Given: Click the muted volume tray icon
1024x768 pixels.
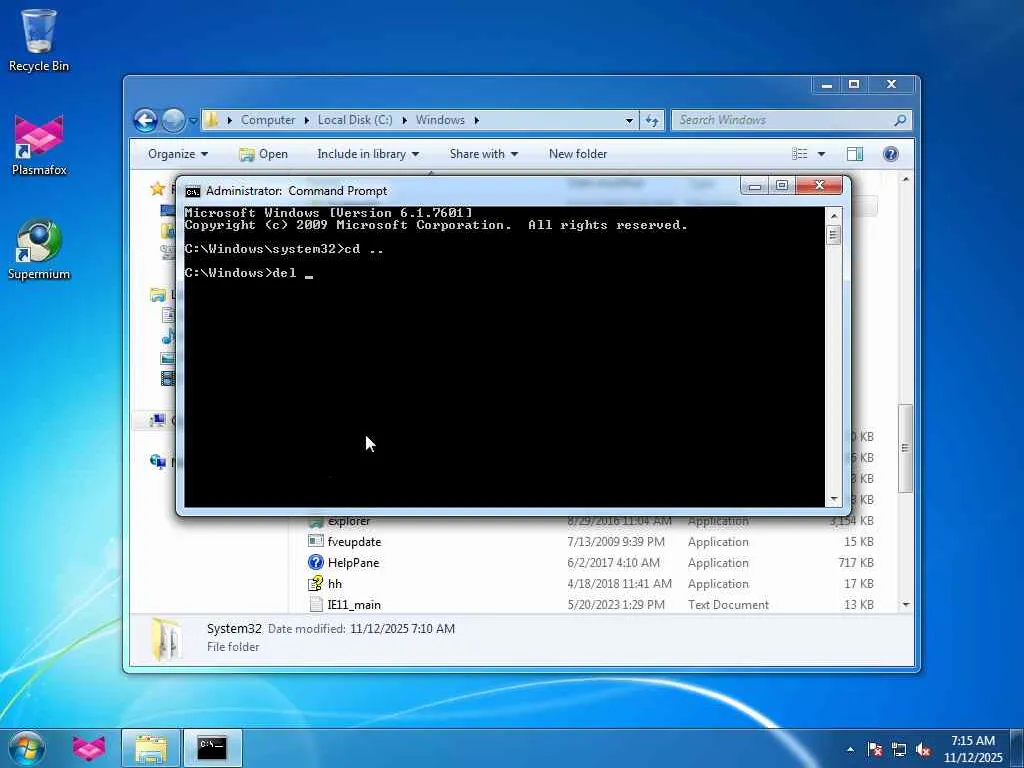Looking at the screenshot, I should point(923,750).
